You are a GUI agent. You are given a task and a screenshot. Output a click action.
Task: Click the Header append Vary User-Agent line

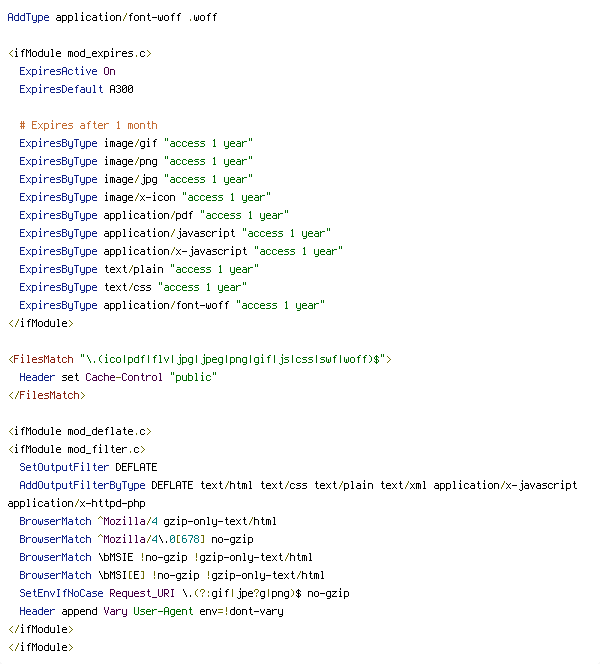pos(151,611)
